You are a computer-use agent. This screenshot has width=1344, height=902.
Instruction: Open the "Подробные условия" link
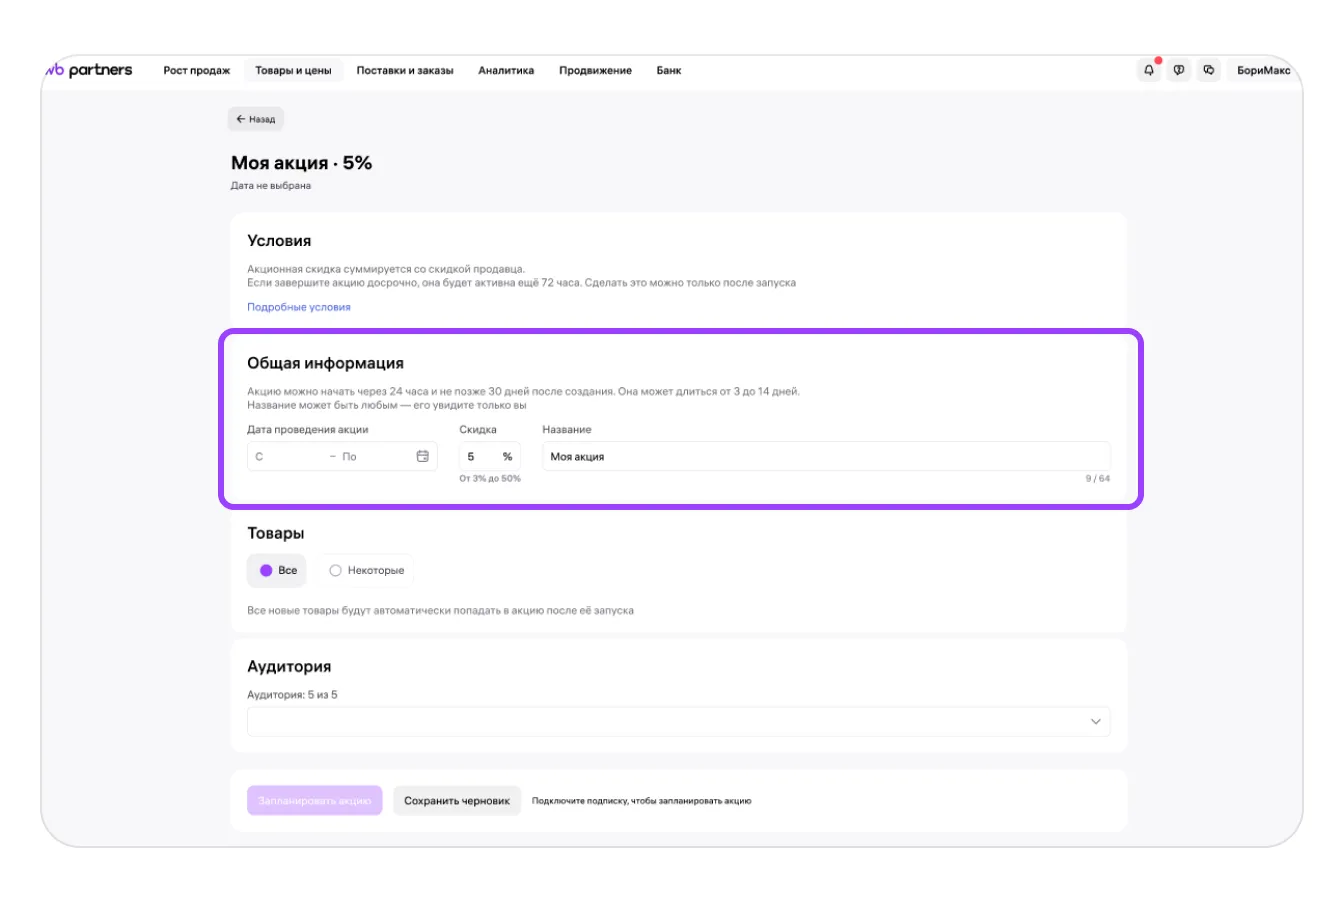coord(299,307)
